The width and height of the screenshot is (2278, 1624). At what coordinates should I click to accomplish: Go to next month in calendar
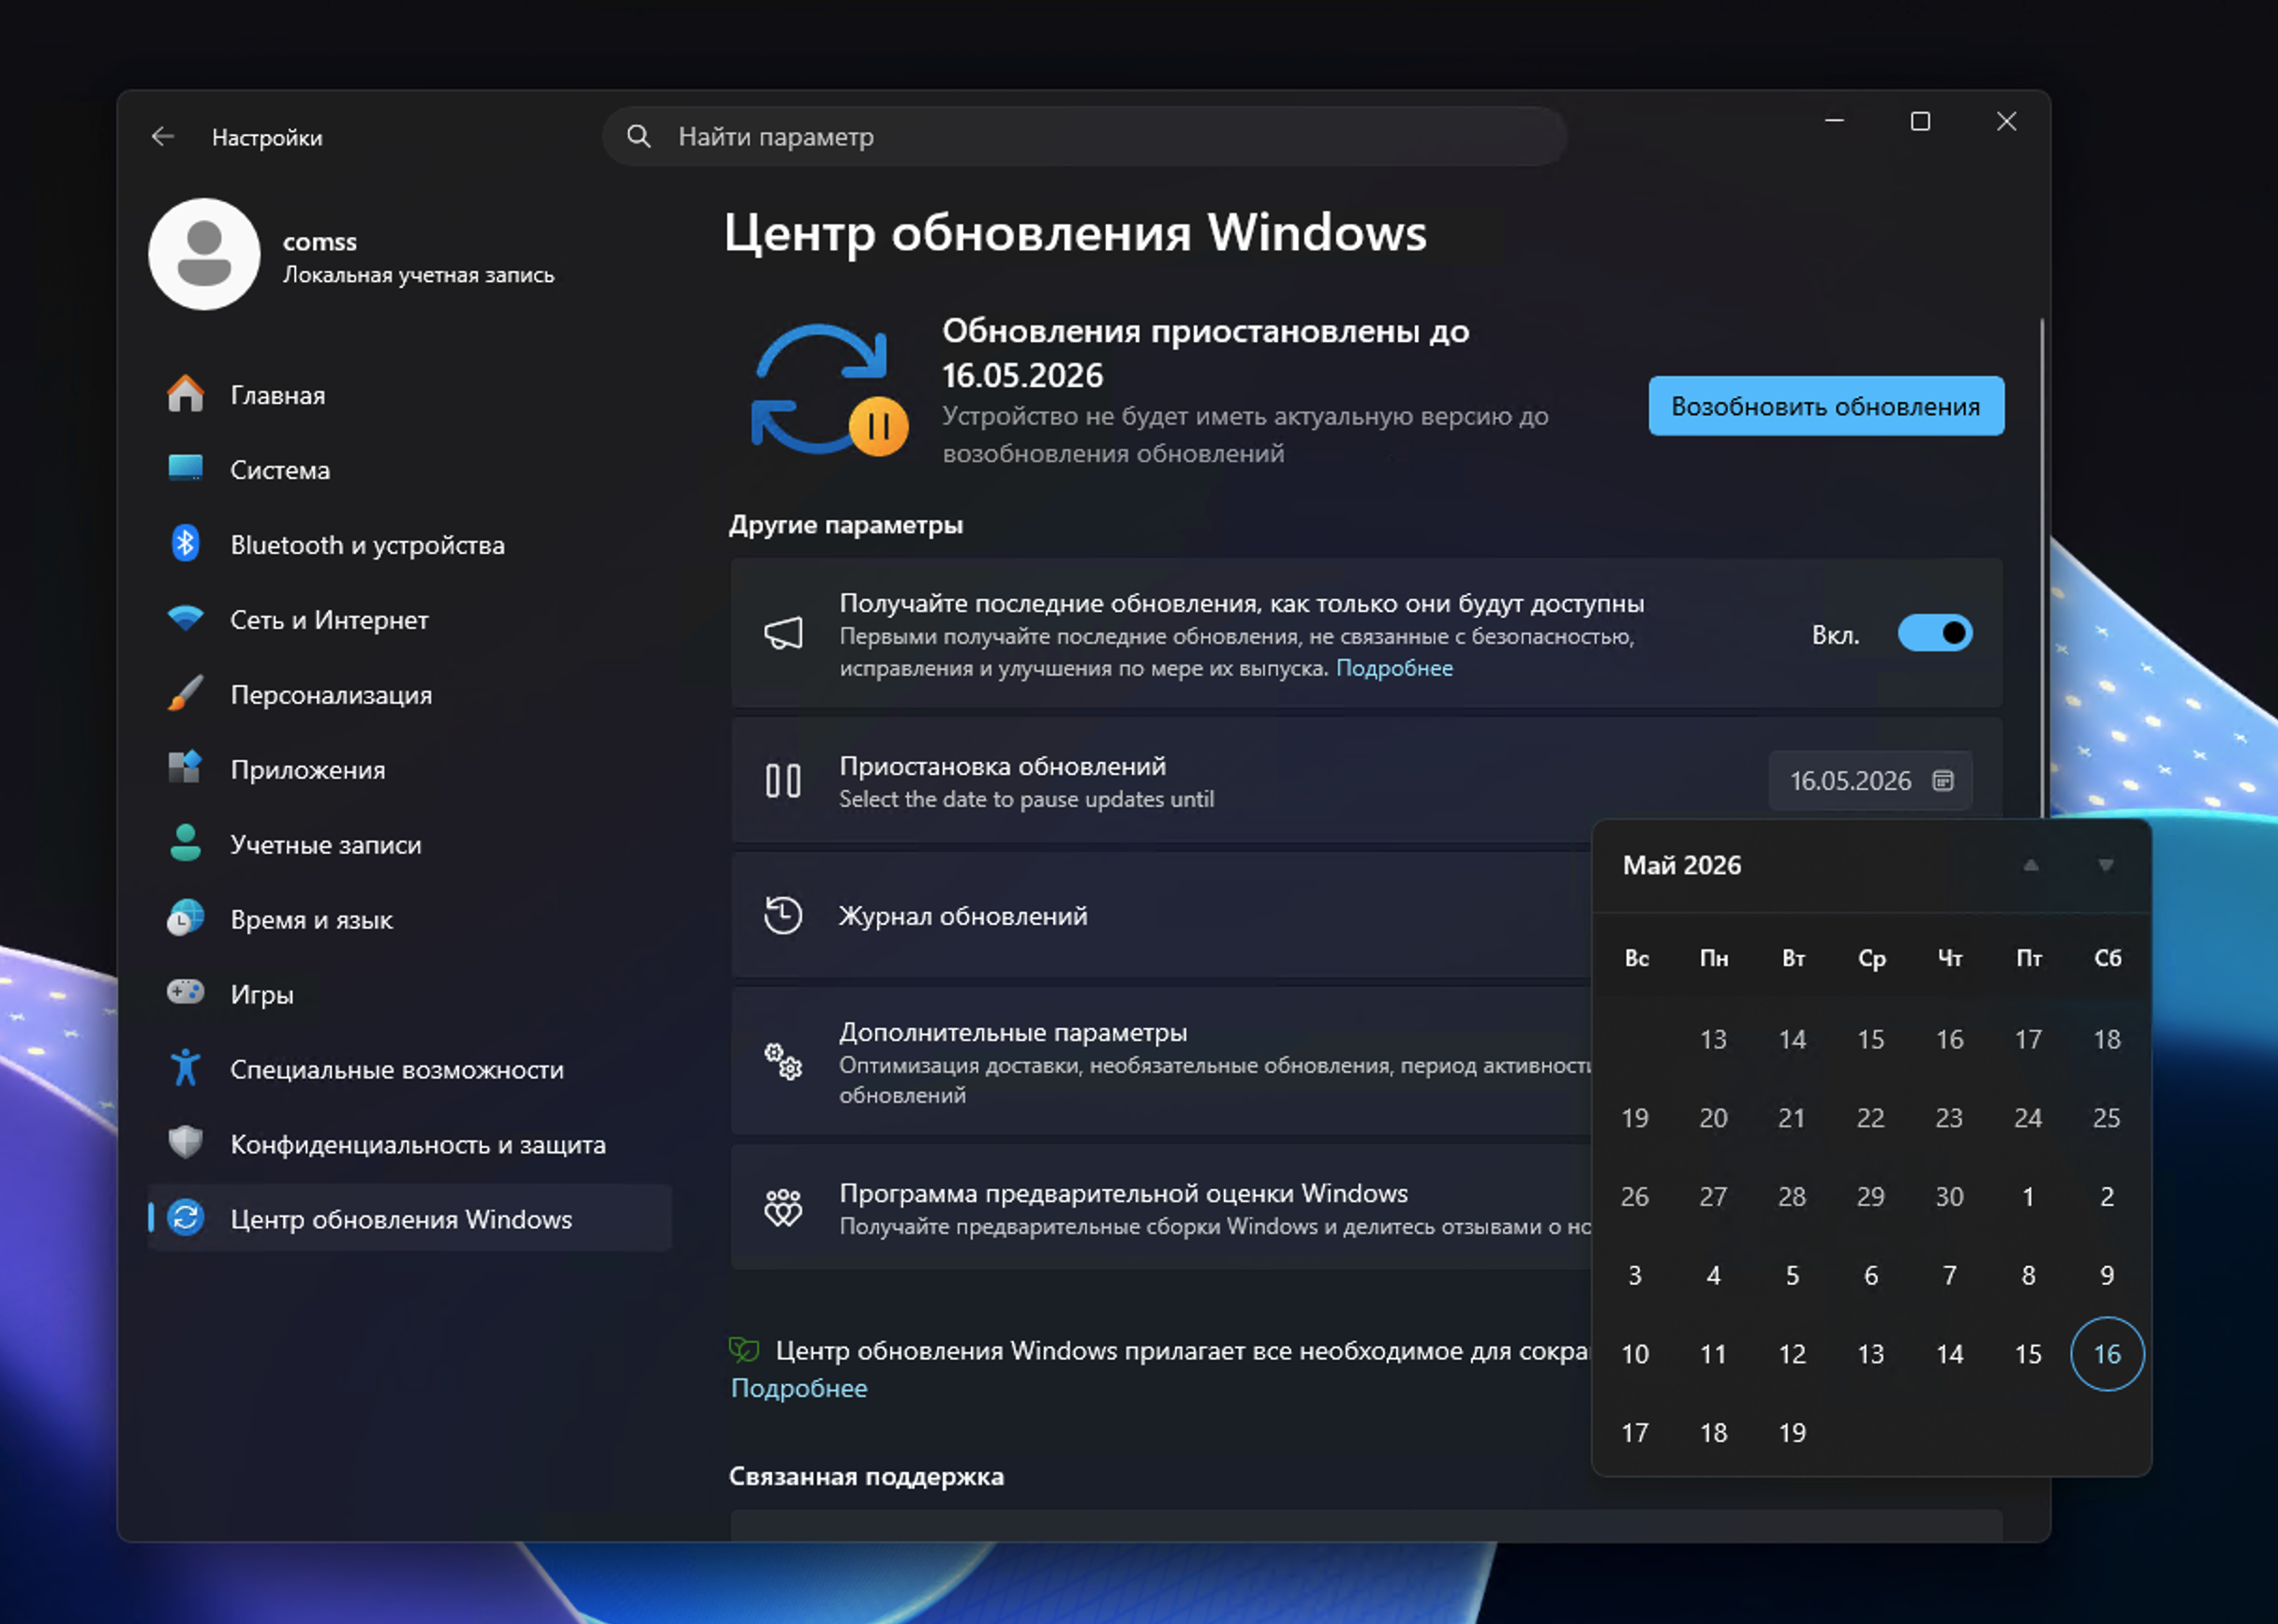[x=2105, y=865]
